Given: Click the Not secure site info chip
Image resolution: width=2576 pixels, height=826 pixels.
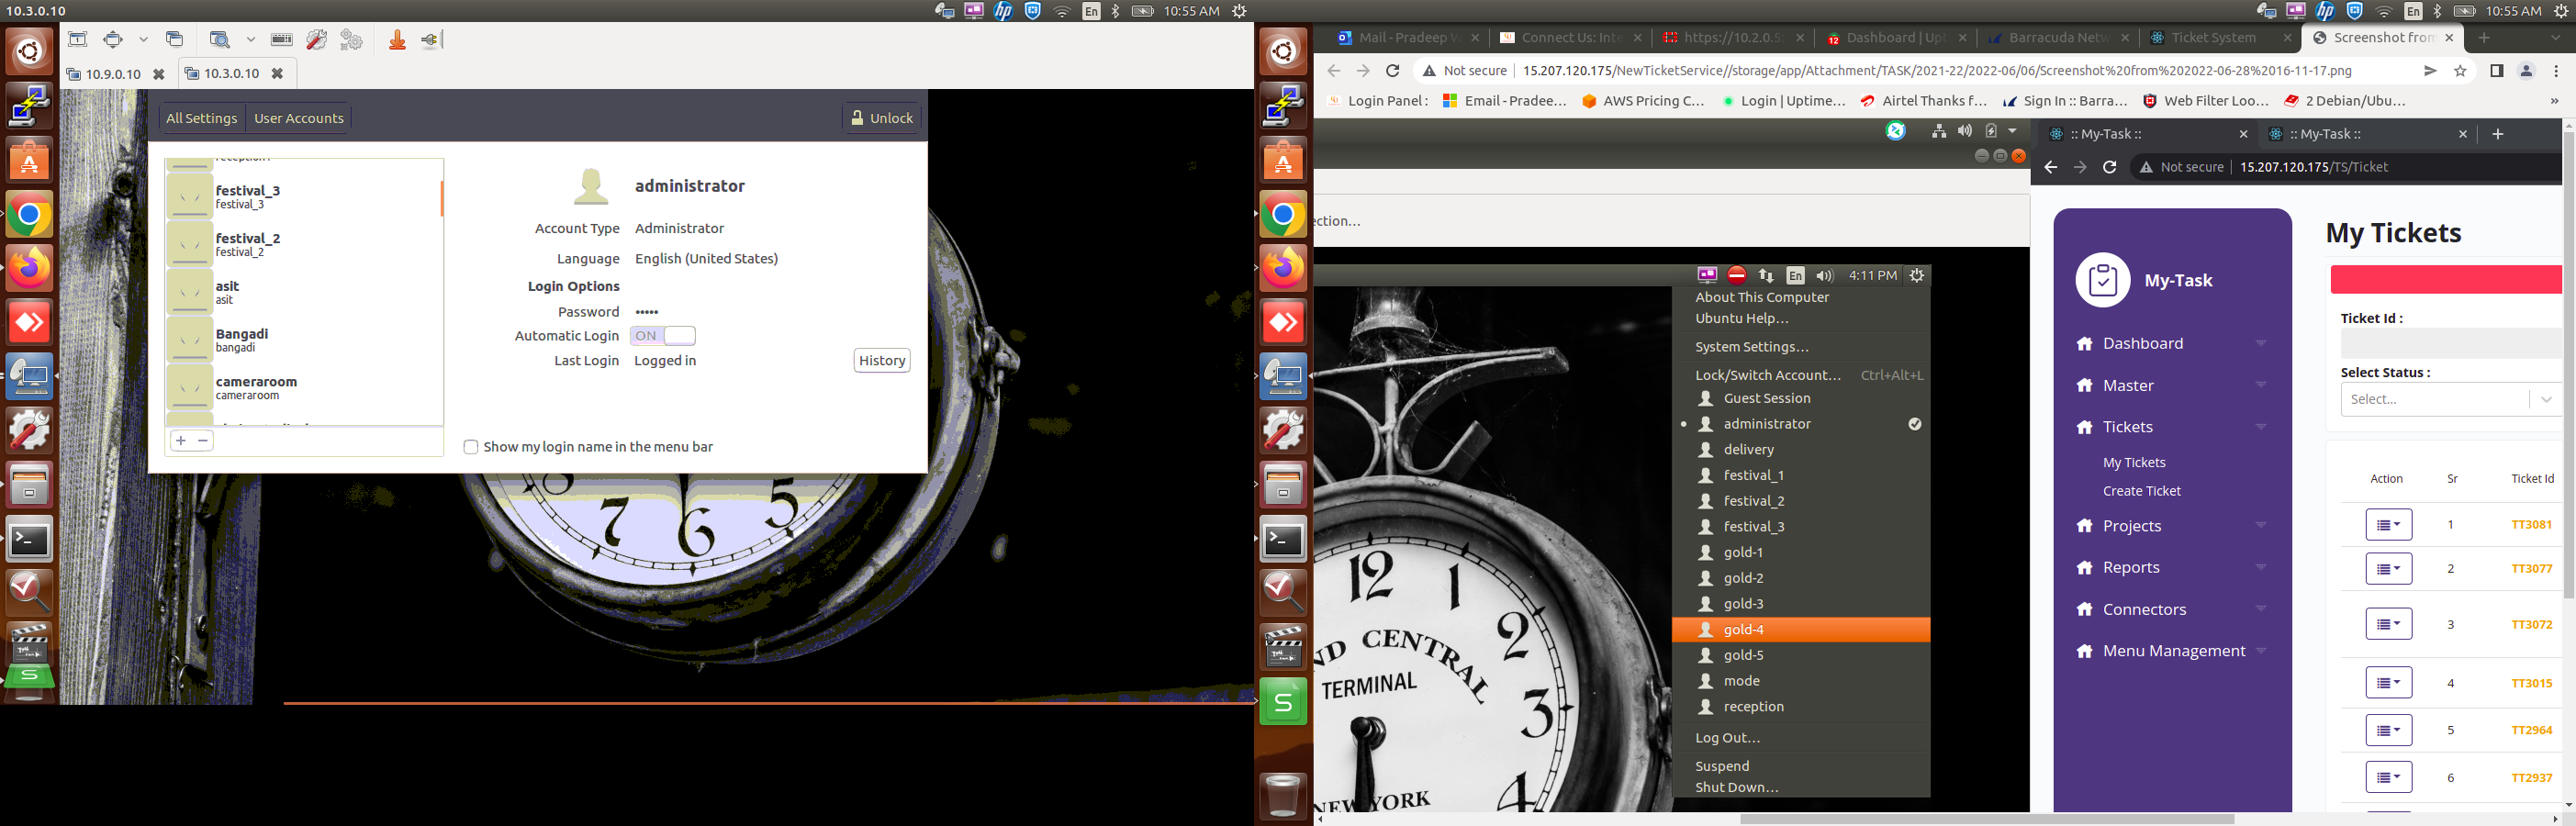Looking at the screenshot, I should (x=1465, y=71).
